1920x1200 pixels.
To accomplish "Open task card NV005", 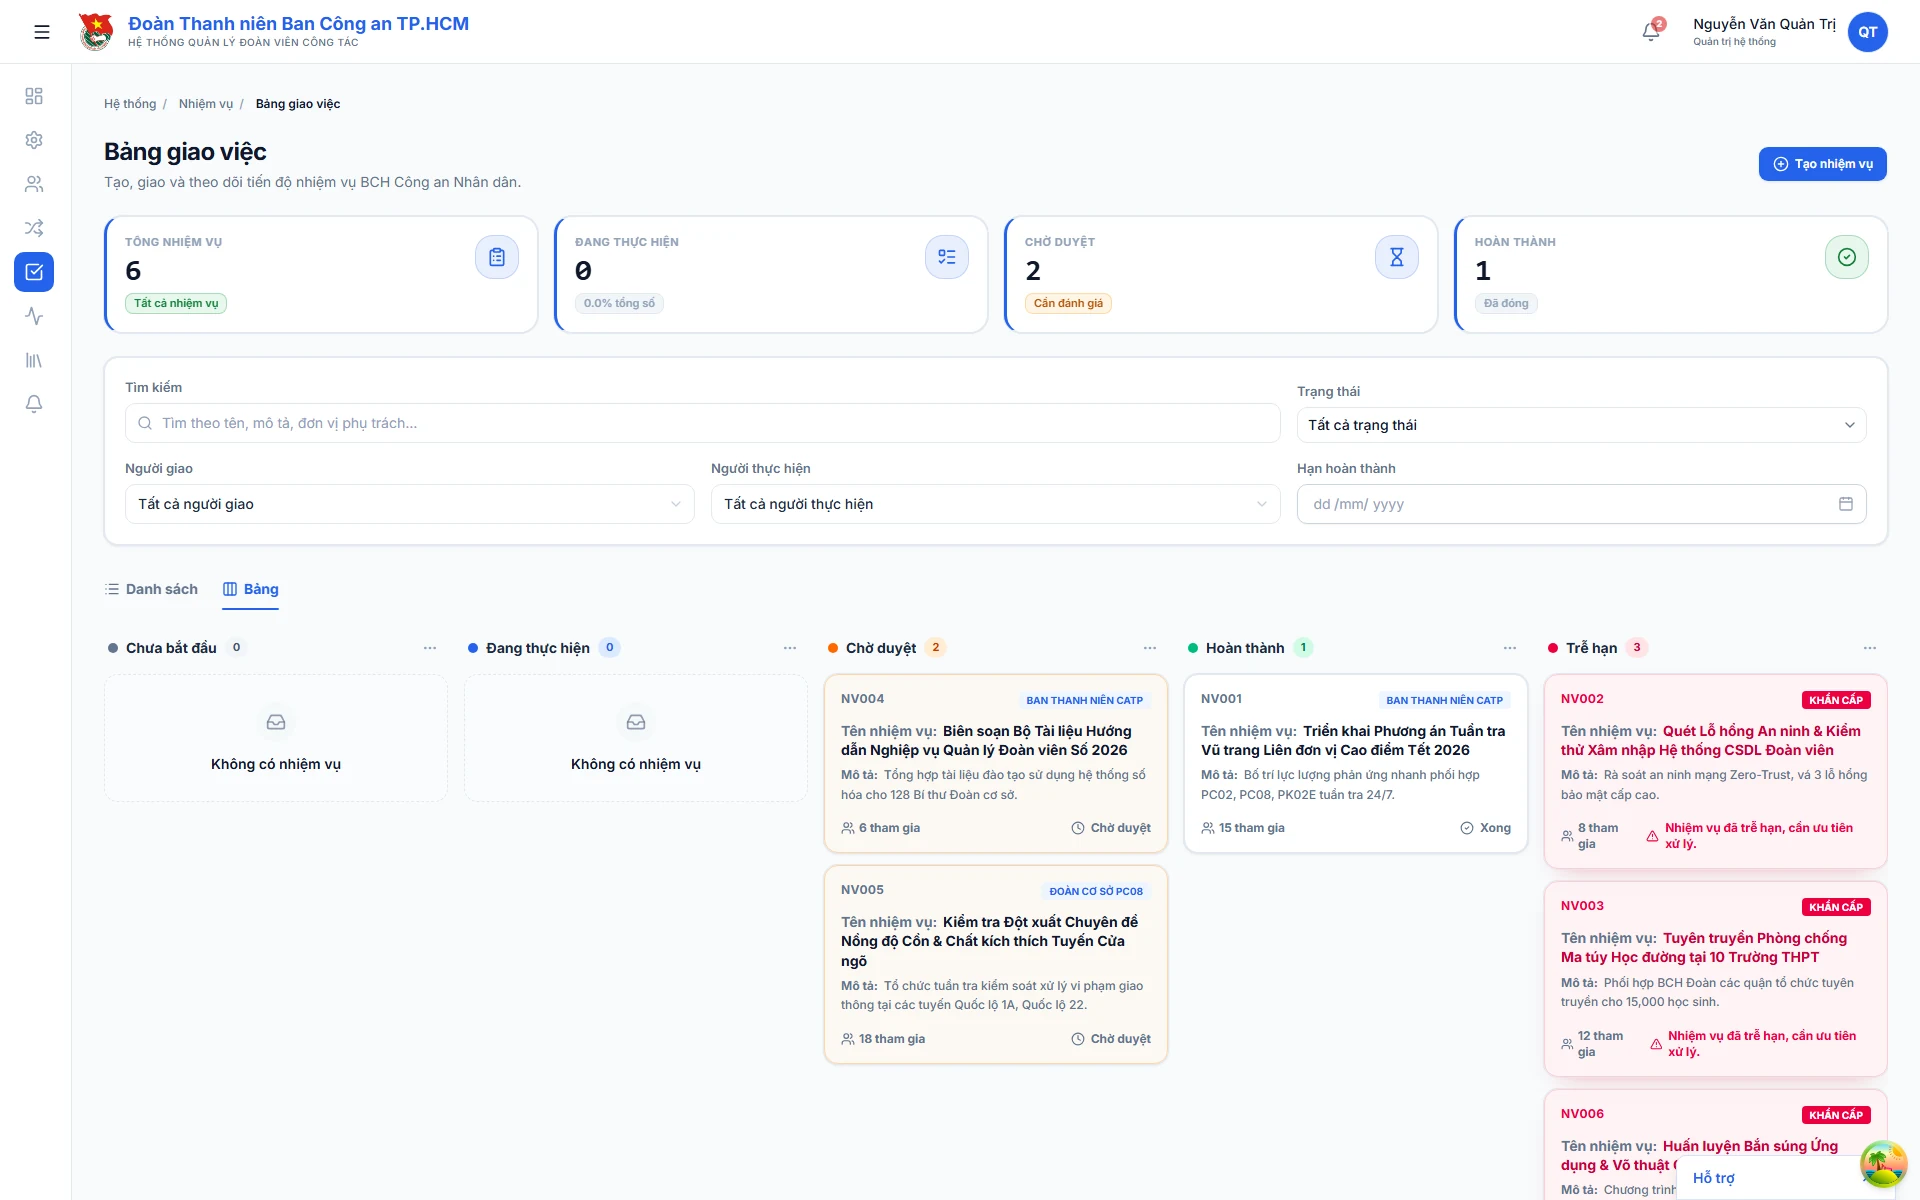I will [x=995, y=964].
